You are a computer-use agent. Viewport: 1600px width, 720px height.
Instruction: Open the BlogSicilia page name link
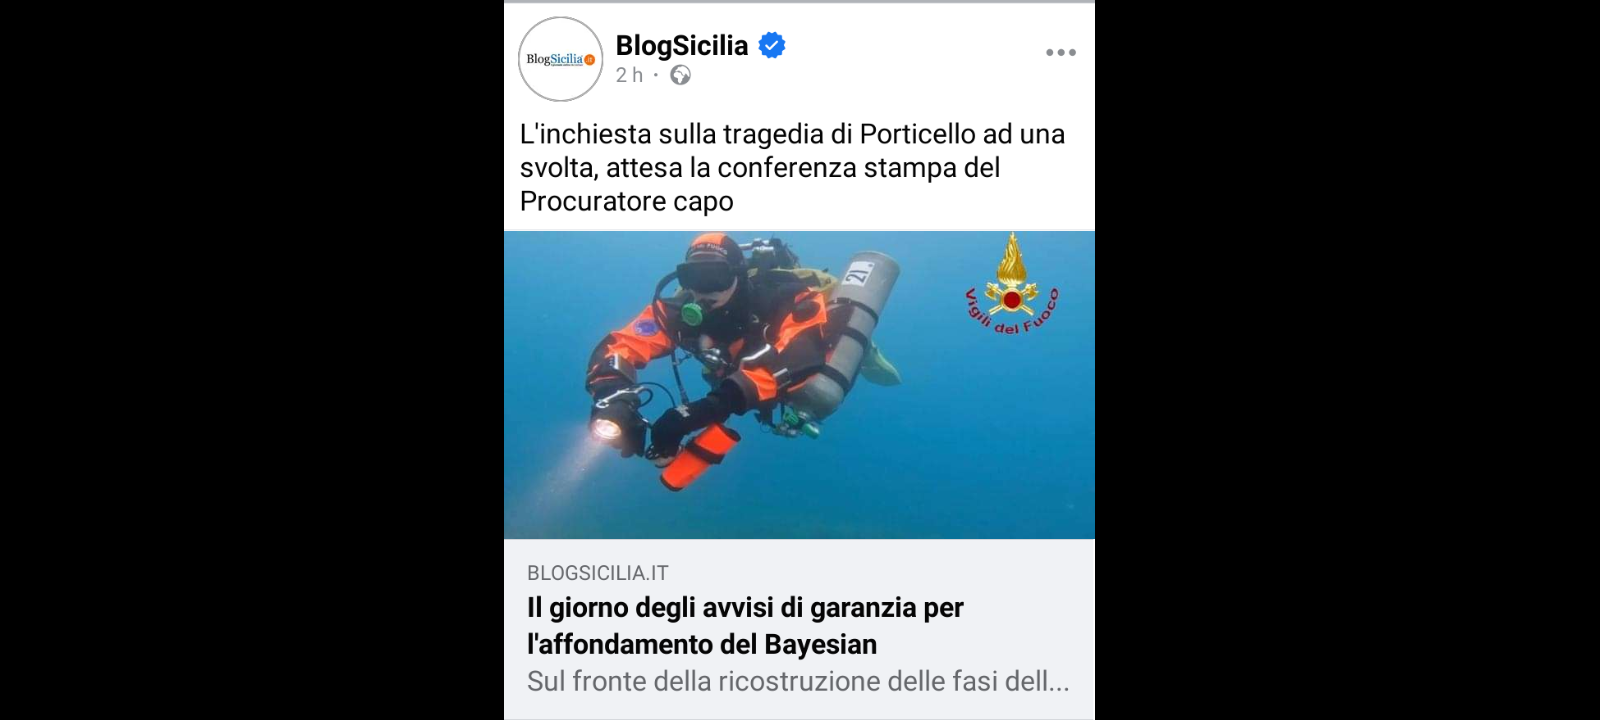point(681,45)
